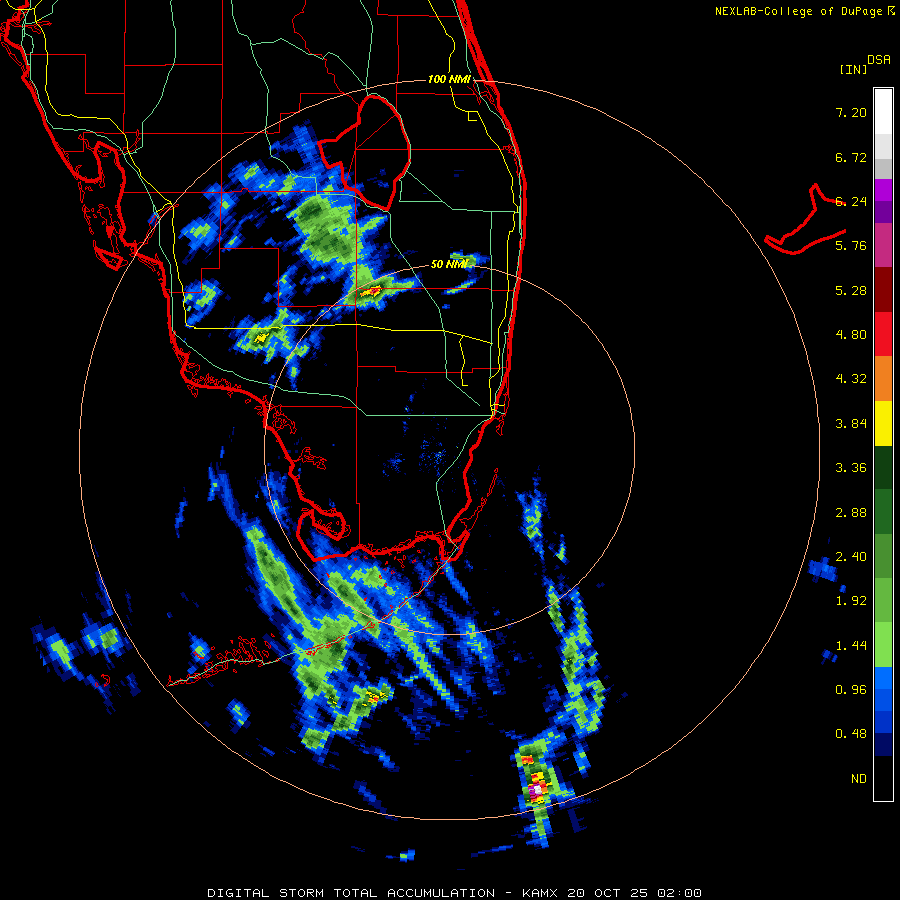Viewport: 900px width, 900px height.
Task: Click the [IN] units label
Action: (x=854, y=69)
